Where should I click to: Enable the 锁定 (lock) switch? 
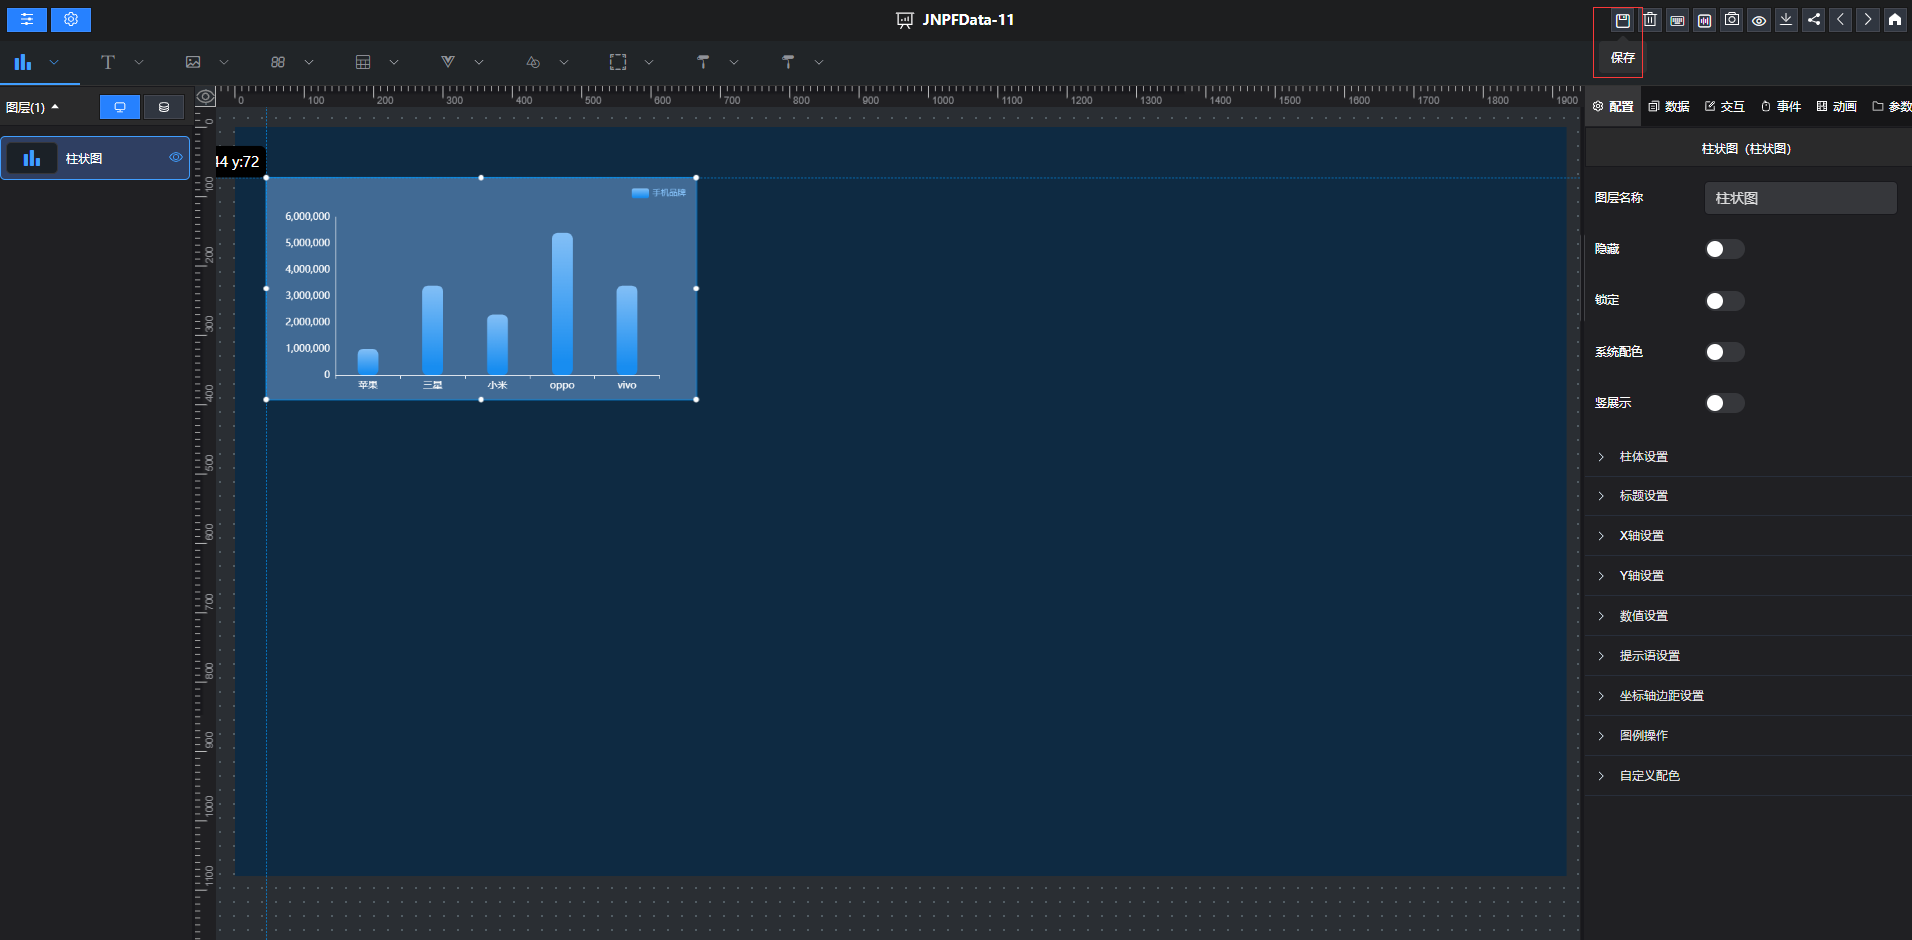(1724, 301)
